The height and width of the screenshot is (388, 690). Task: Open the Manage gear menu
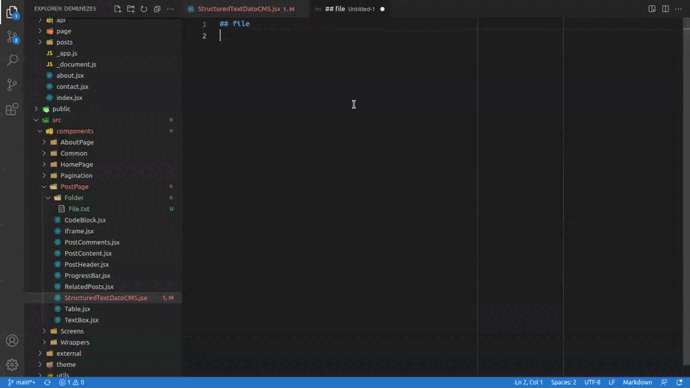pos(12,364)
